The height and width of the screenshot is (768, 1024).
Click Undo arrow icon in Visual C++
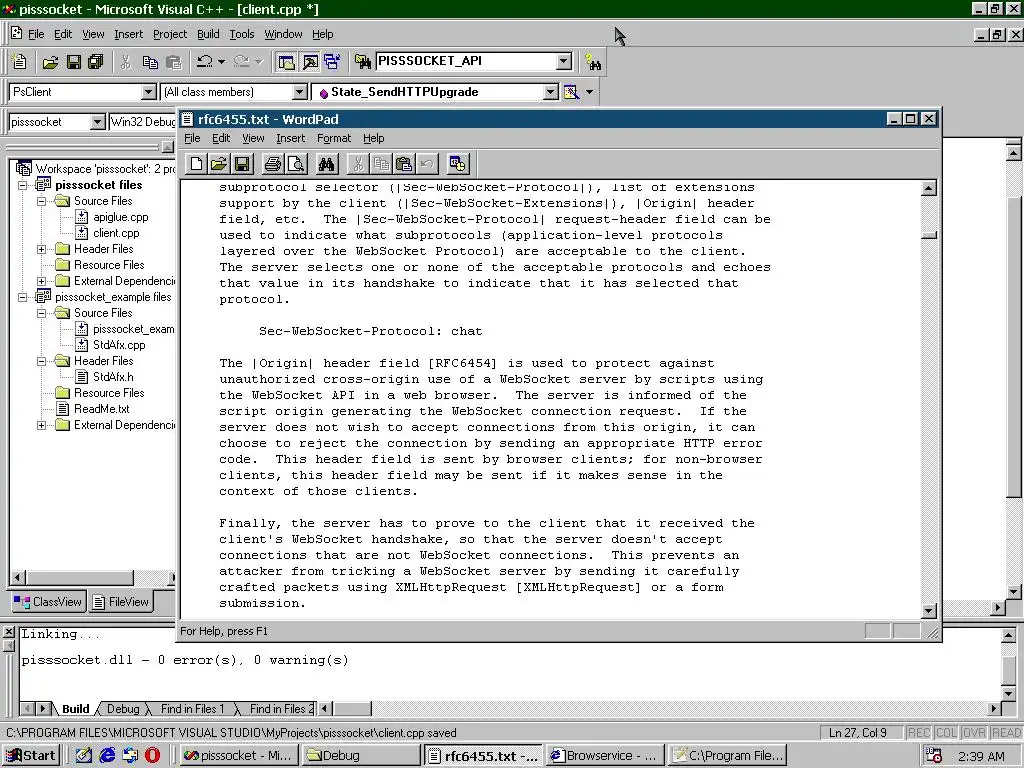pos(205,62)
